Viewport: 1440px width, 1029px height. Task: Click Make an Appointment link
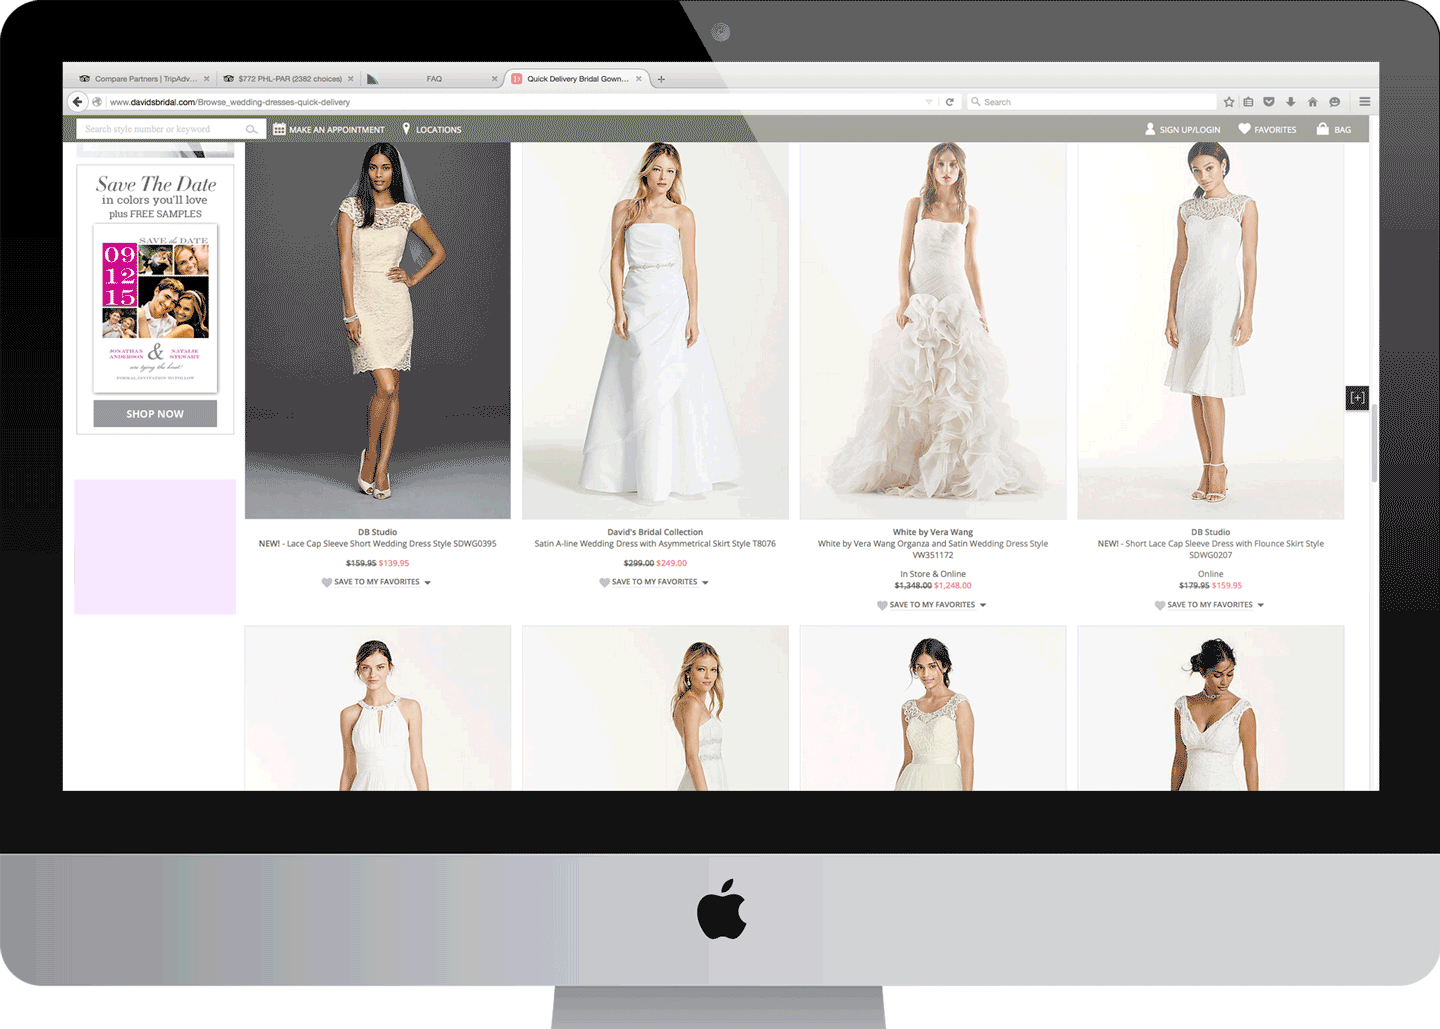(x=337, y=130)
